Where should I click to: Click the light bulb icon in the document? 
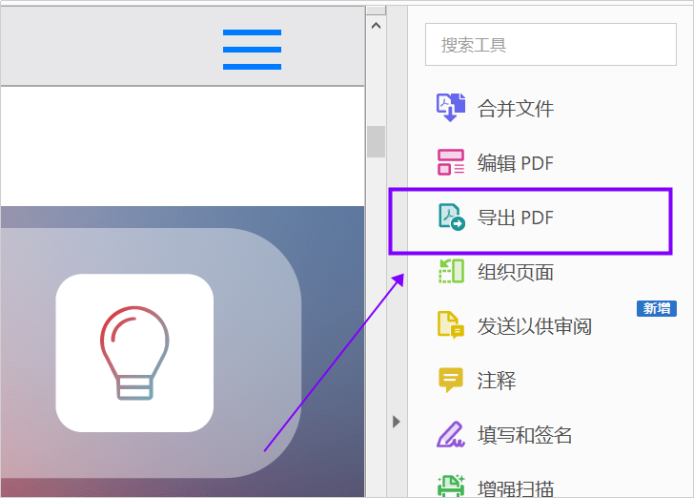click(x=135, y=353)
